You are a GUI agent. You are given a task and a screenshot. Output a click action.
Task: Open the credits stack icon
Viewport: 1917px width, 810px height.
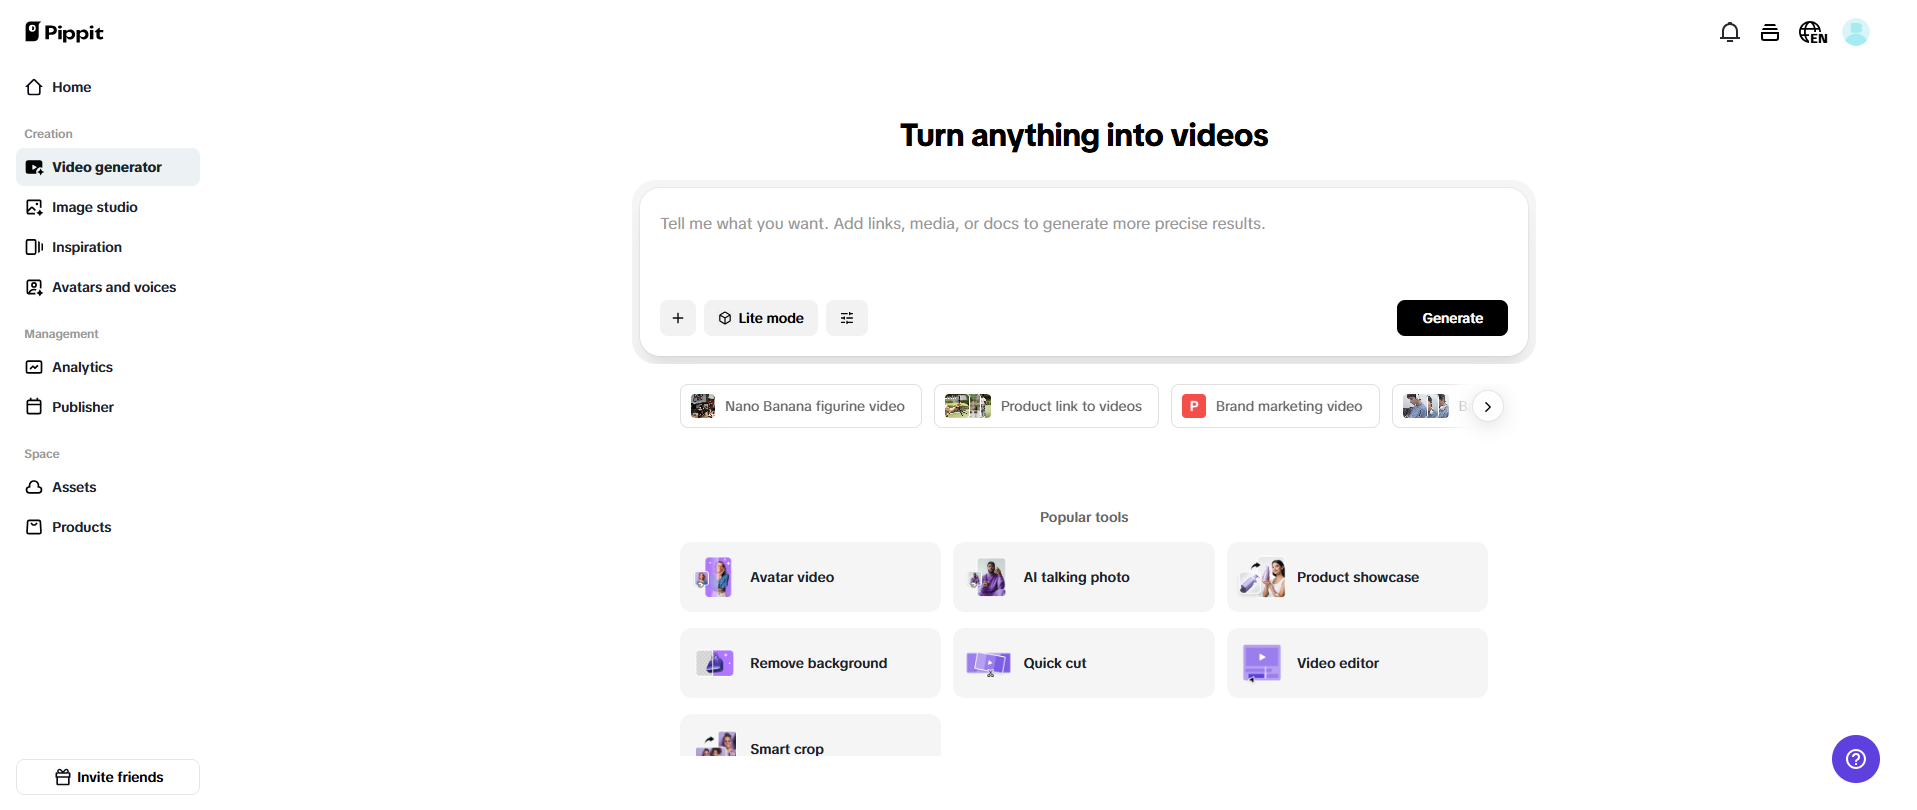(1769, 33)
